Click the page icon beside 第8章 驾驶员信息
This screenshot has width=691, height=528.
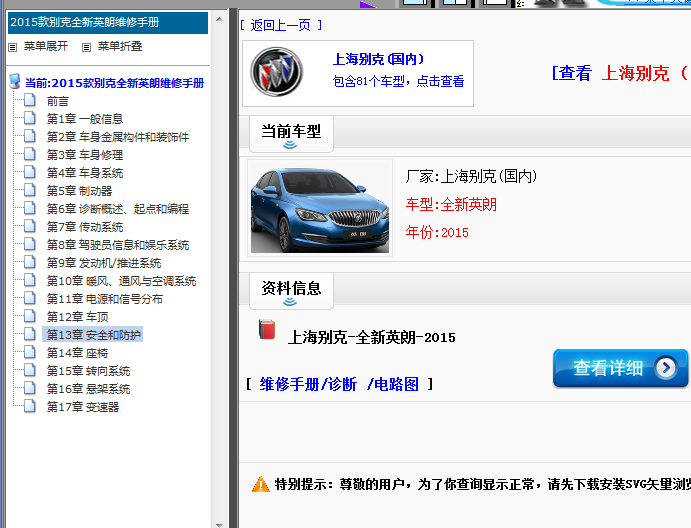click(30, 244)
